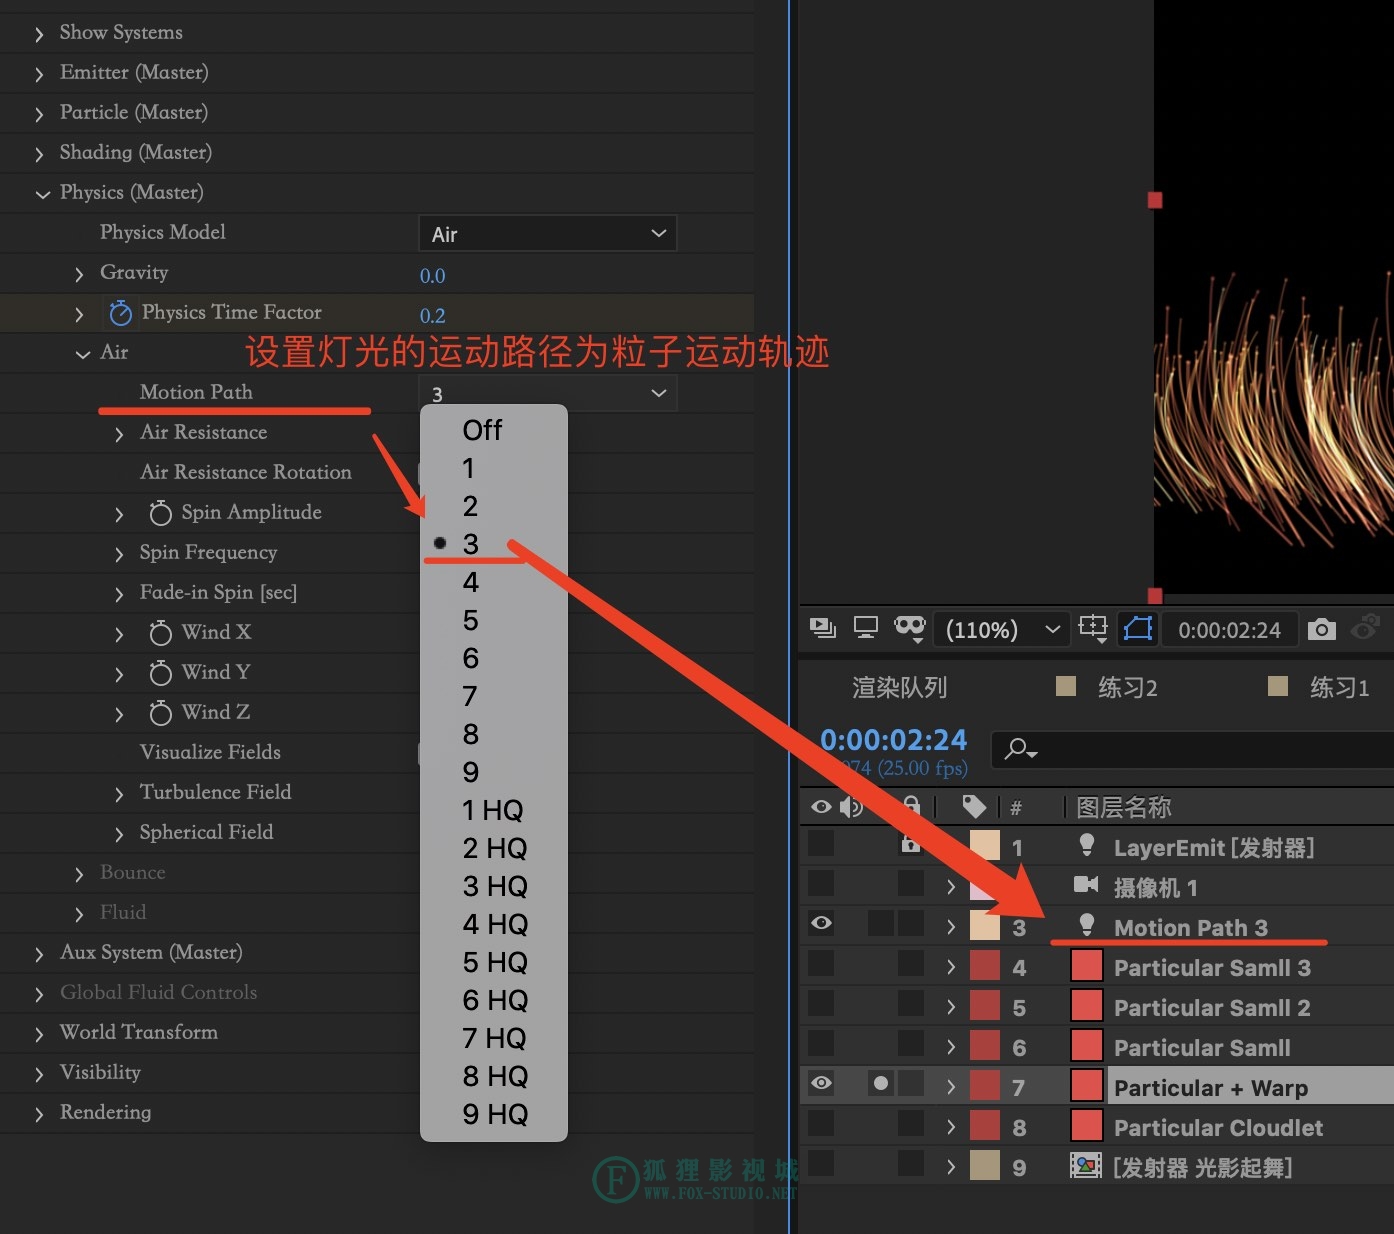Unlock the LayerEmit layer lock
Screen dimensions: 1394x1234
coord(910,844)
